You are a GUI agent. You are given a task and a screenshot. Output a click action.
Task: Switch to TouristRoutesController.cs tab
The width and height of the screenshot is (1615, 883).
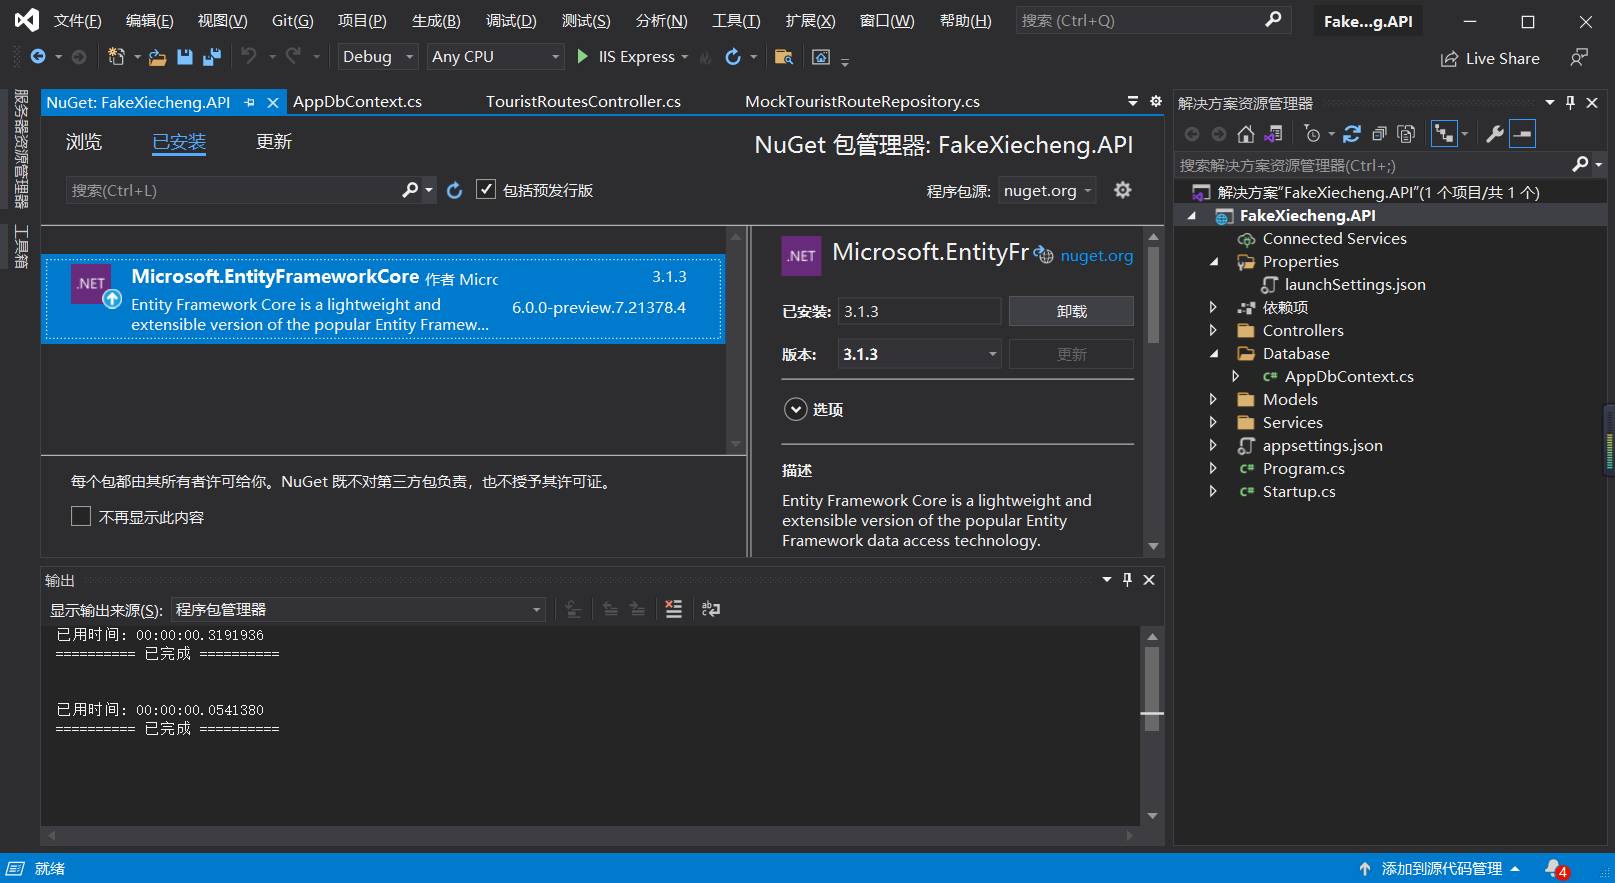click(583, 102)
